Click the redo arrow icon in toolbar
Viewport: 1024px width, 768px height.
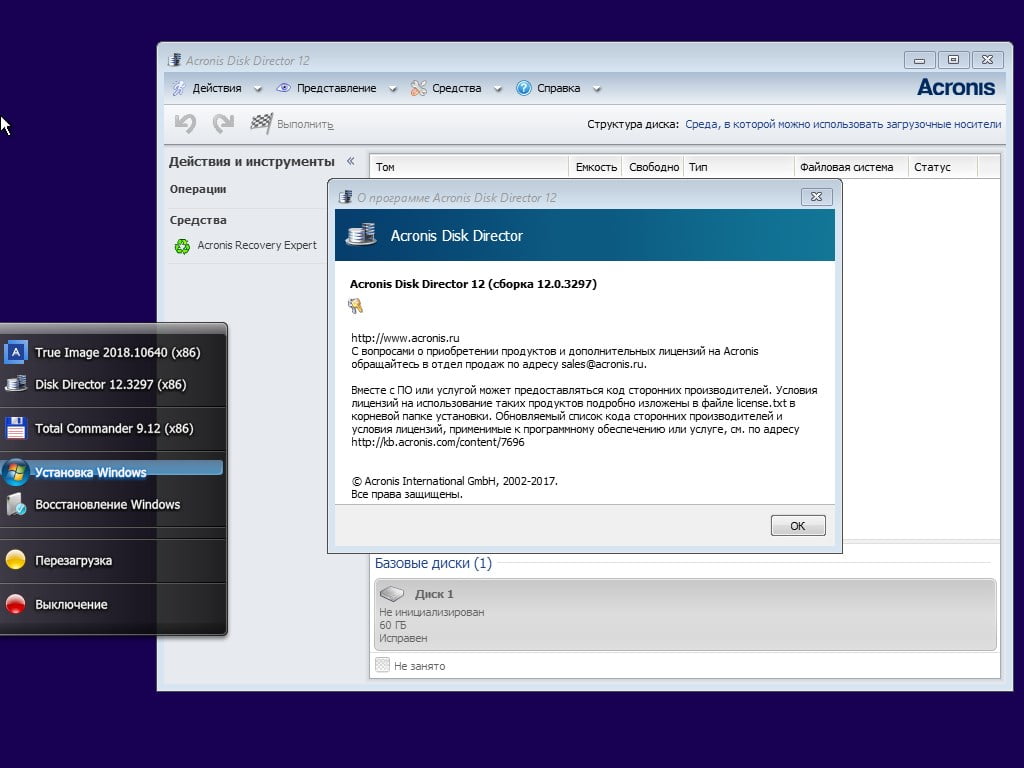click(x=223, y=123)
